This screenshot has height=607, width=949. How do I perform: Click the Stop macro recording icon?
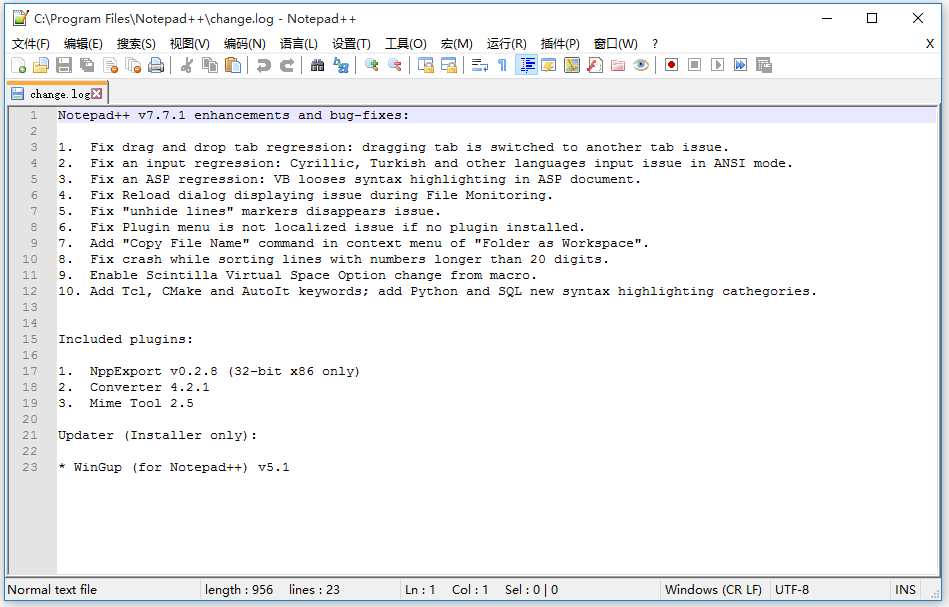(x=694, y=65)
